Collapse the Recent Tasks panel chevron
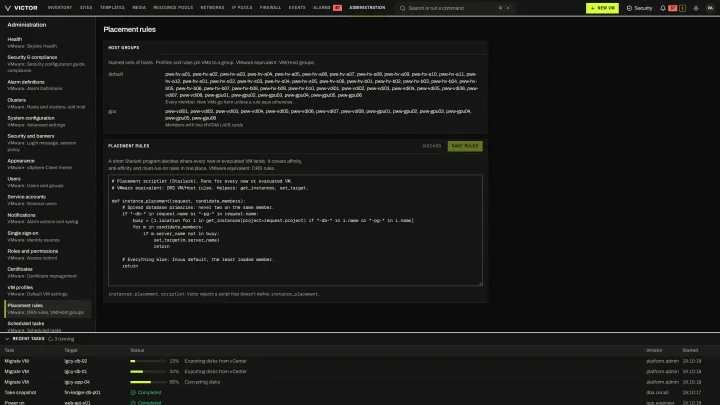Viewport: 720px width, 405px height. [x=7, y=339]
